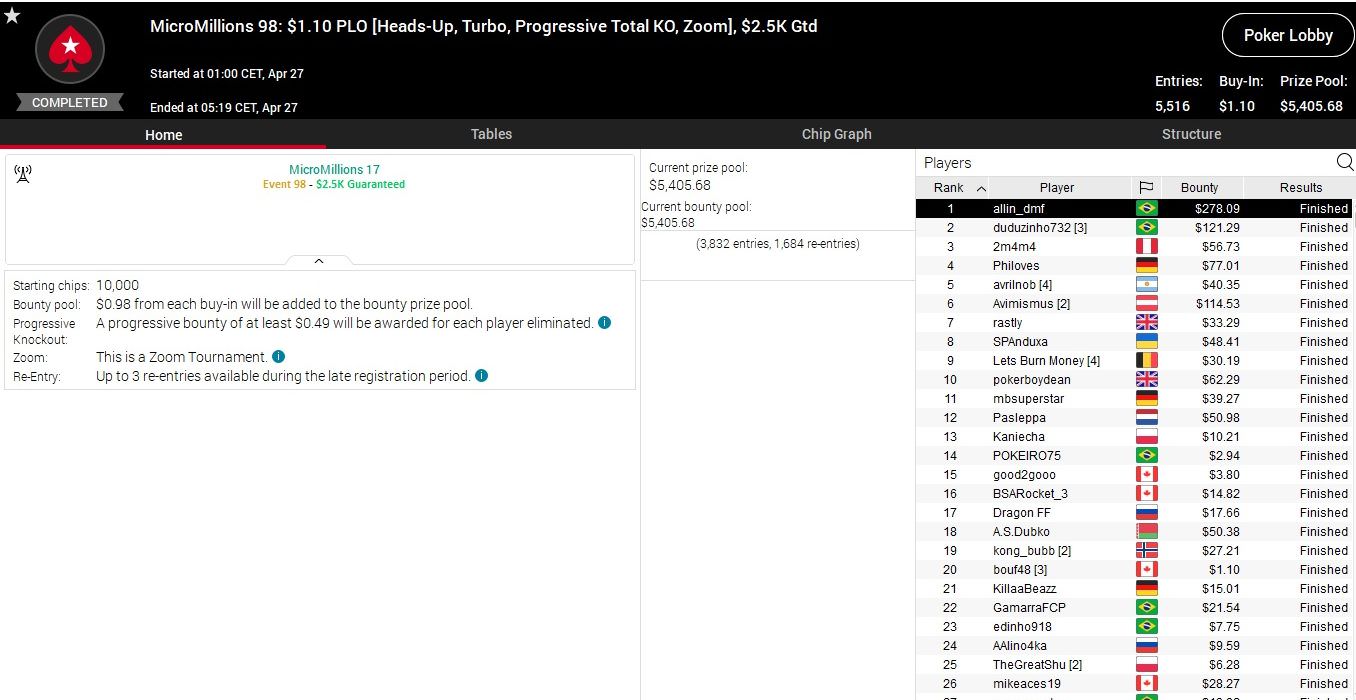Viewport: 1356px width, 700px height.
Task: Click info icon next to Zoom Tournament
Action: pos(279,357)
